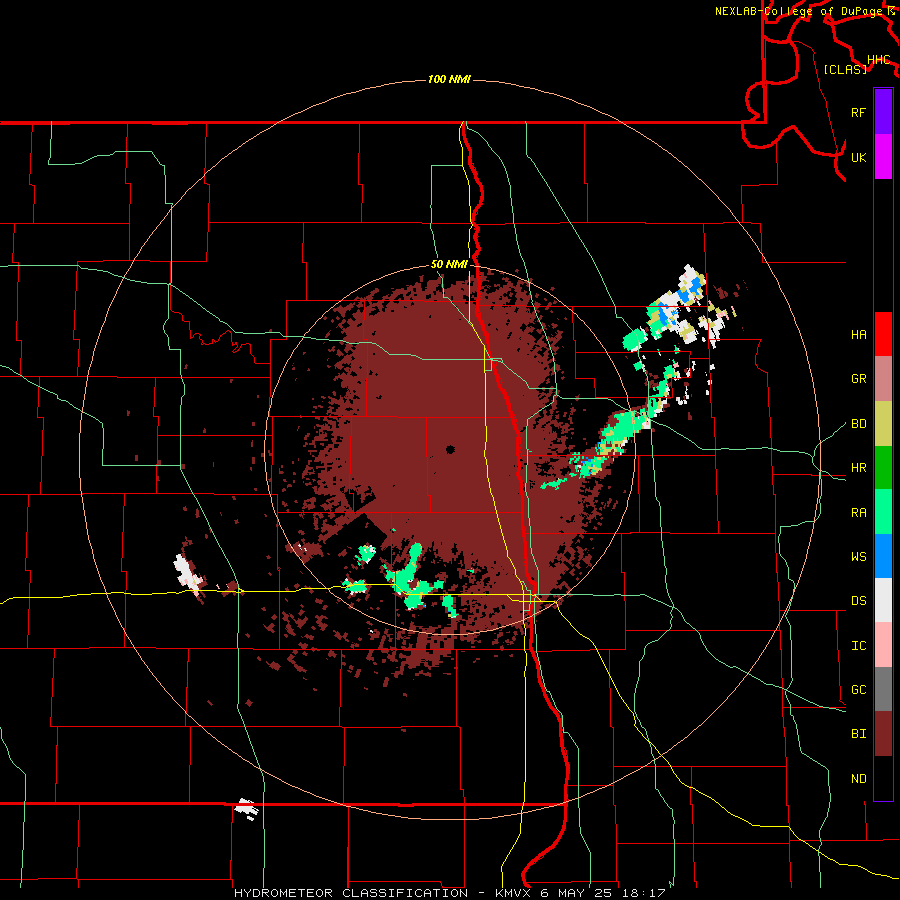Click the 100 NMI range ring label
The height and width of the screenshot is (900, 900).
click(x=449, y=79)
